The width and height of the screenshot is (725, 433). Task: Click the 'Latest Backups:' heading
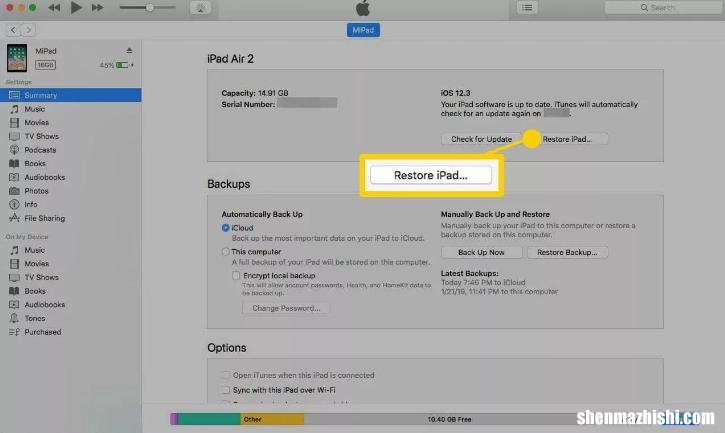tap(469, 273)
